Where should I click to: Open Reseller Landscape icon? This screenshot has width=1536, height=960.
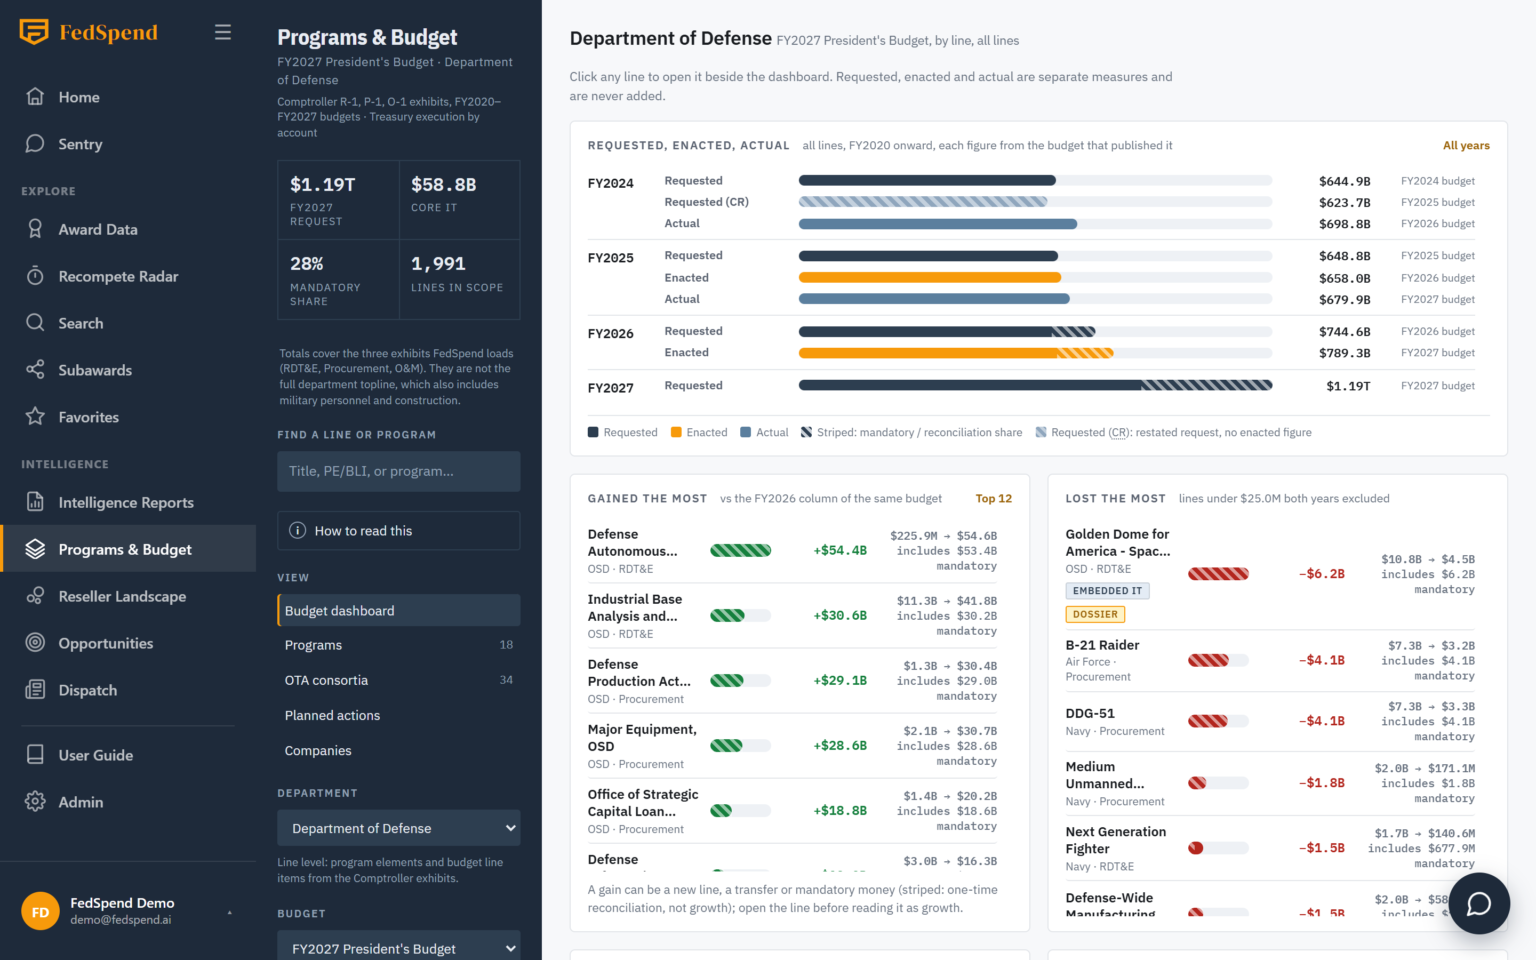click(x=35, y=596)
